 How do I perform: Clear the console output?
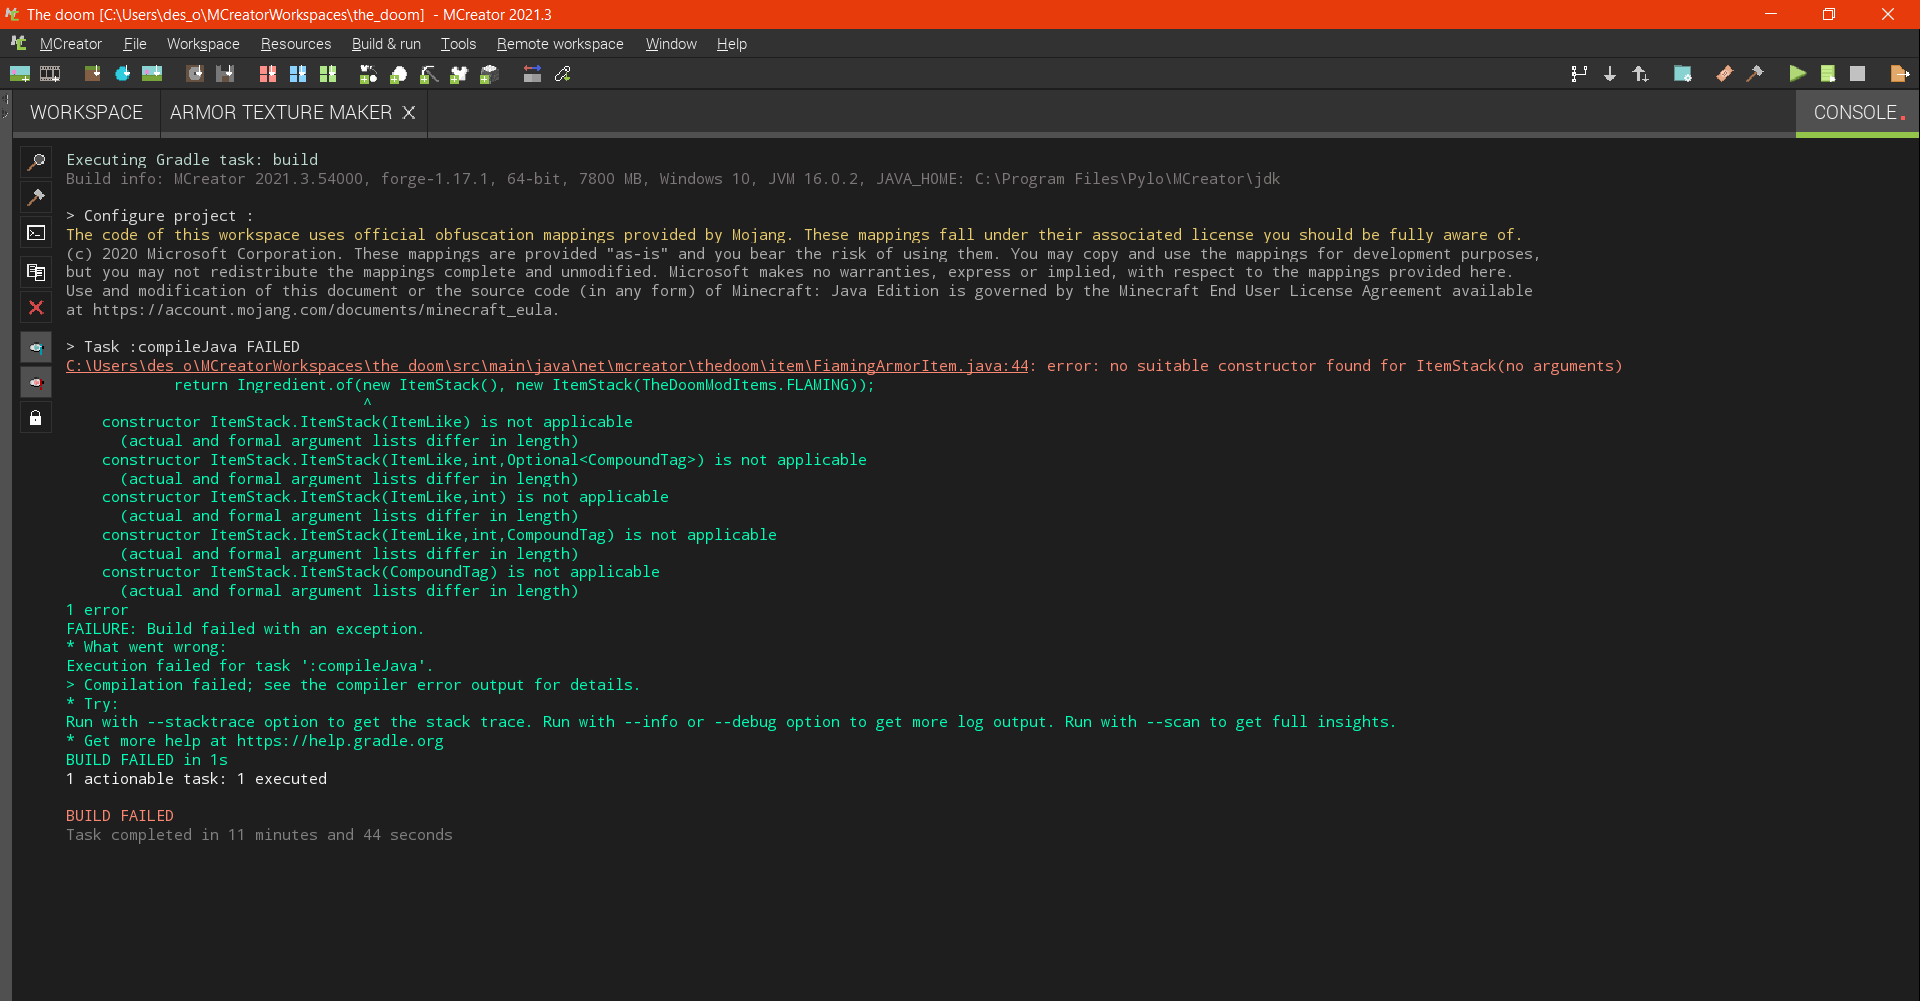(37, 307)
